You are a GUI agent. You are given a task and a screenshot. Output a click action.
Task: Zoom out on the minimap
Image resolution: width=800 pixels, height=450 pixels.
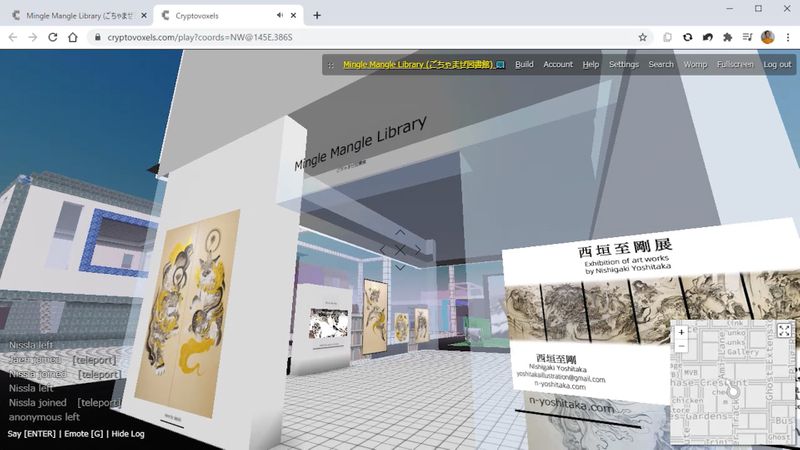pos(681,346)
